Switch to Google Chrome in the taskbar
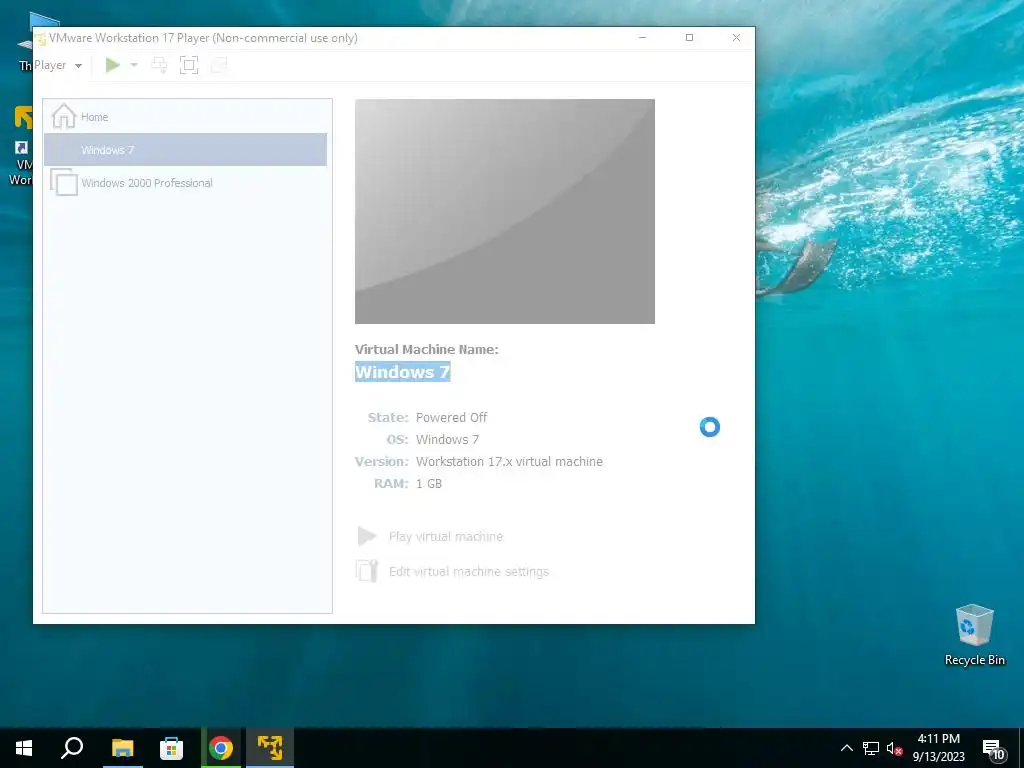The image size is (1024, 768). [x=221, y=748]
